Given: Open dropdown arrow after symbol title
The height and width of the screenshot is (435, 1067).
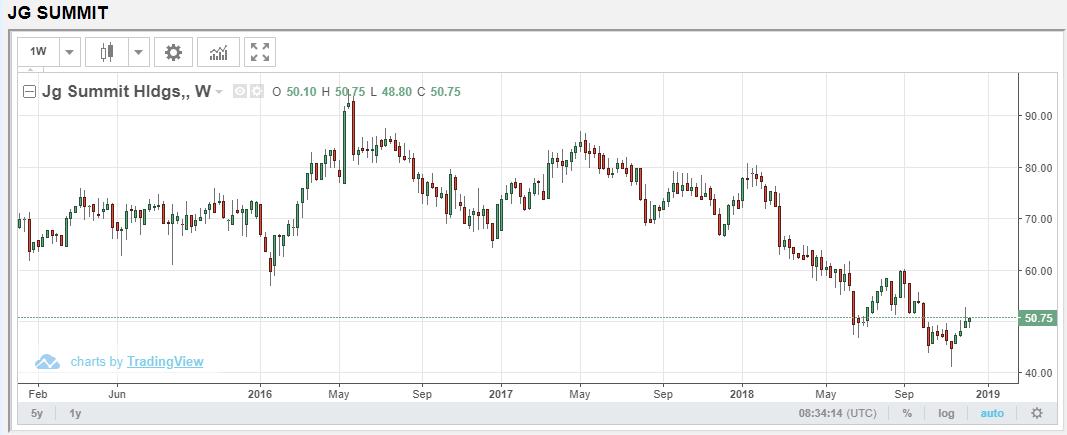Looking at the screenshot, I should tap(219, 92).
